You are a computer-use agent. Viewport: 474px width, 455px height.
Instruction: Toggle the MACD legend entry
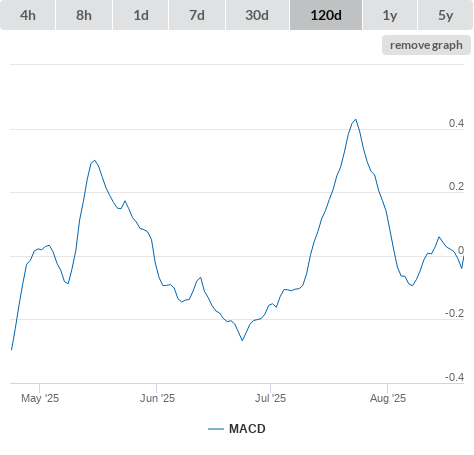pyautogui.click(x=237, y=429)
